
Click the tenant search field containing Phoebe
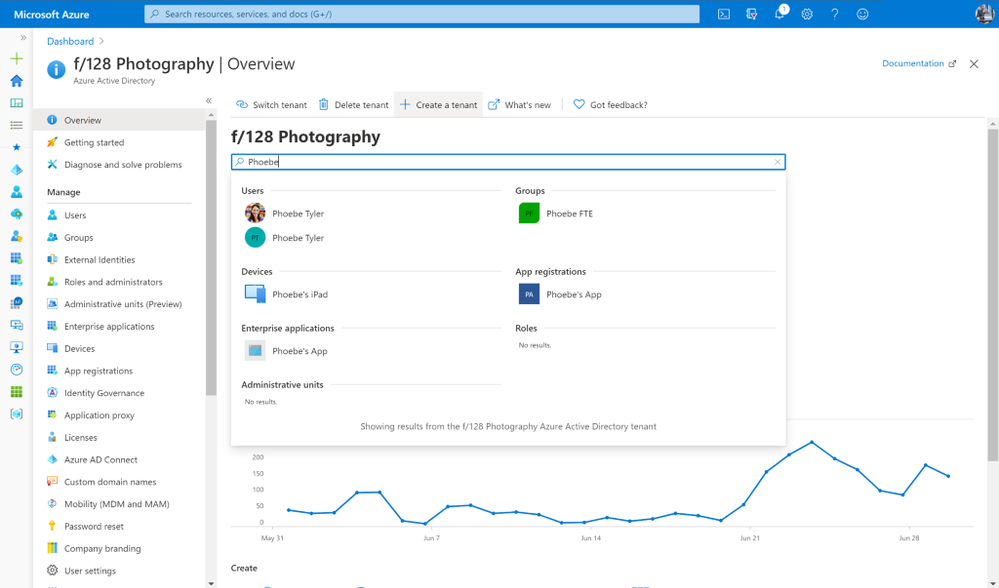click(508, 162)
